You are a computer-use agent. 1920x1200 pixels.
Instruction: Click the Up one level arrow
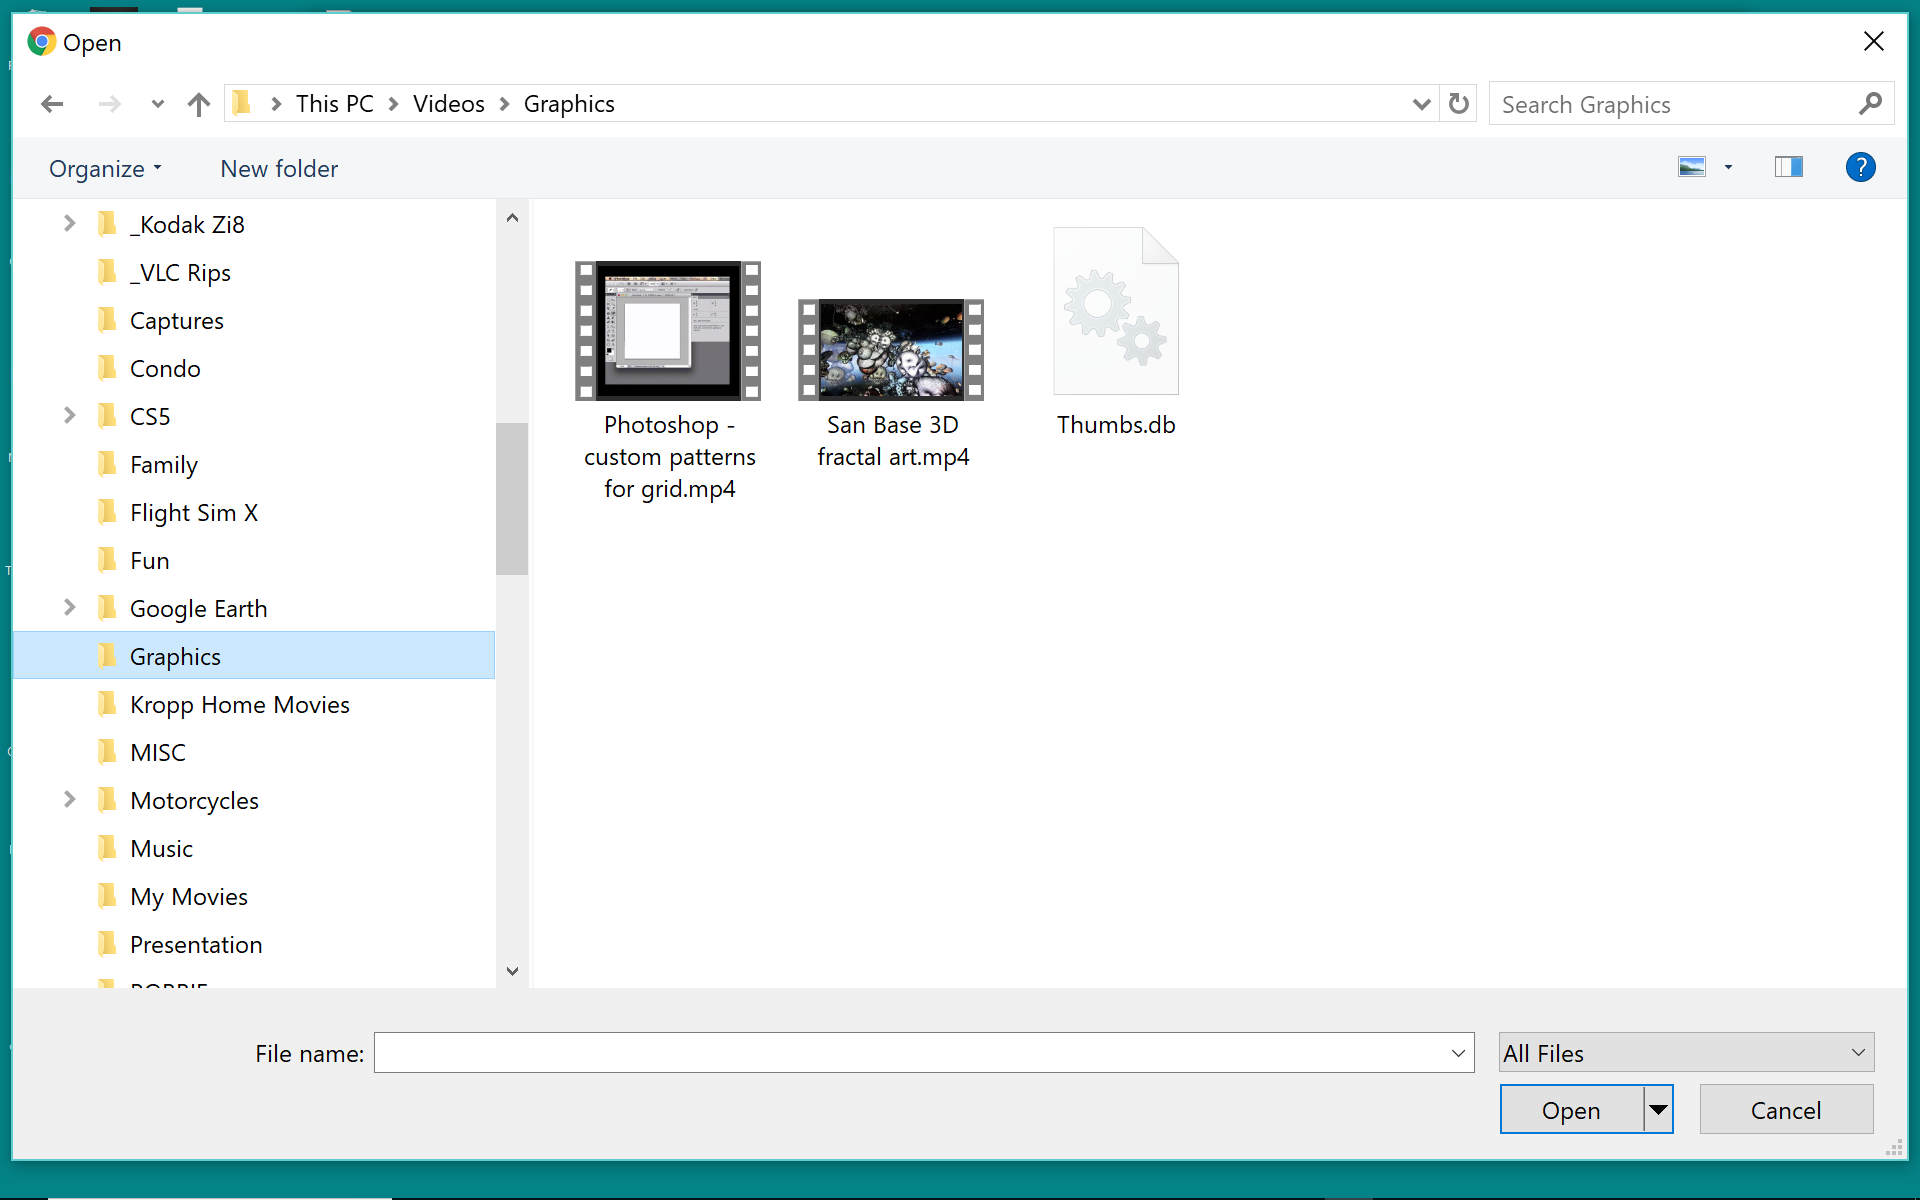coord(199,104)
